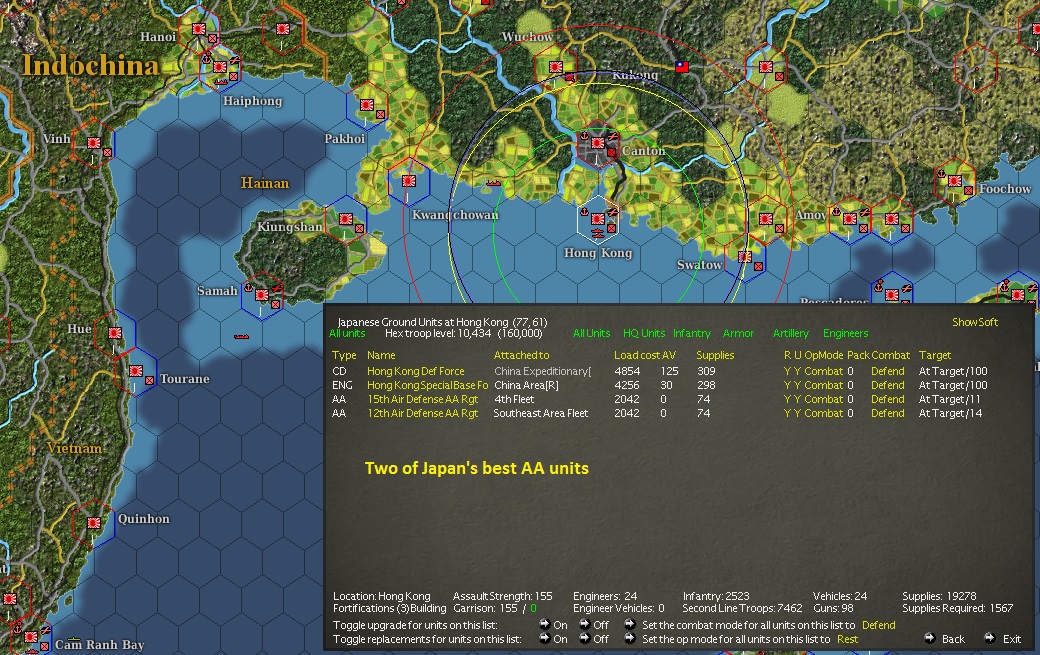This screenshot has height=655, width=1040.
Task: Turn replacements Off for listed units
Action: click(x=585, y=638)
